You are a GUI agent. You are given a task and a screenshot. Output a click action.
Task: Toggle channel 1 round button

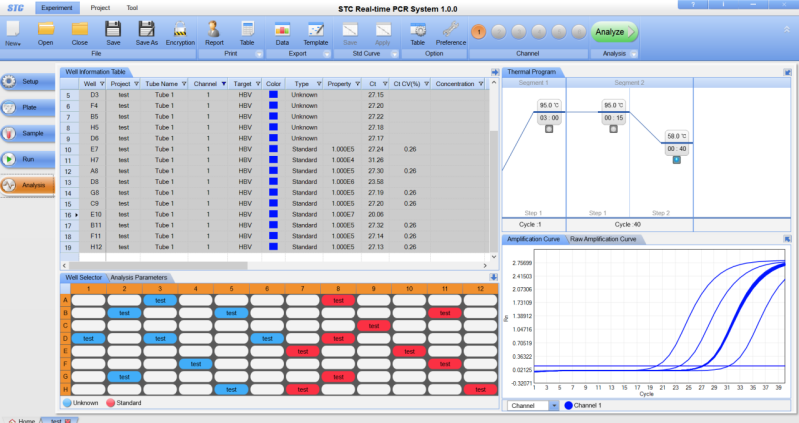[x=478, y=32]
